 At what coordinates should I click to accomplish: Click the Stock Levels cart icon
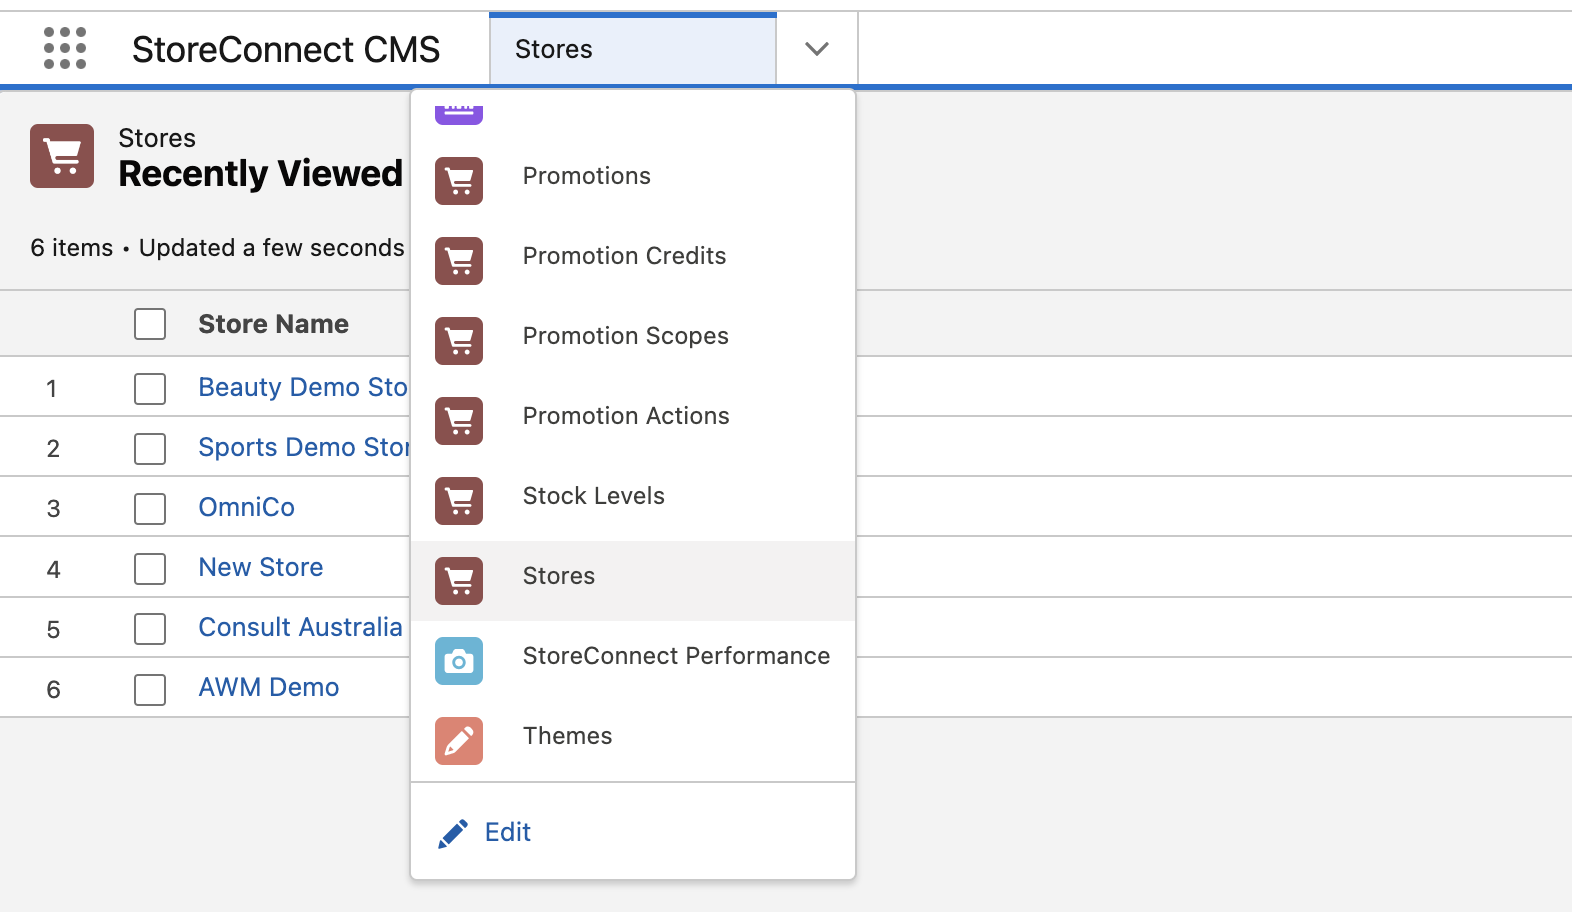459,501
